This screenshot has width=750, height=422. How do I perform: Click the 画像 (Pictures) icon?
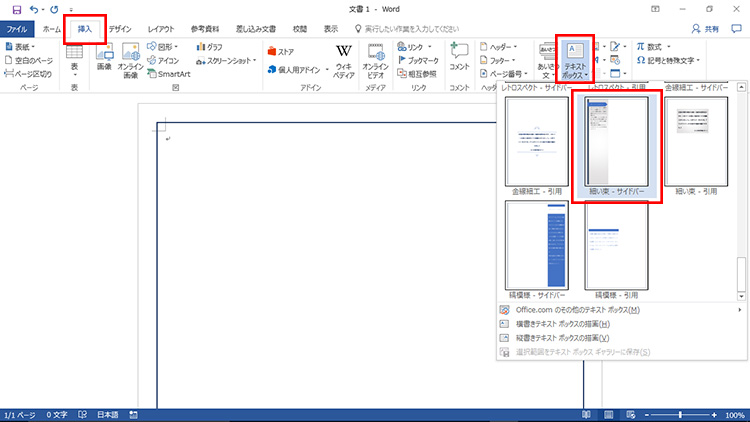[104, 58]
